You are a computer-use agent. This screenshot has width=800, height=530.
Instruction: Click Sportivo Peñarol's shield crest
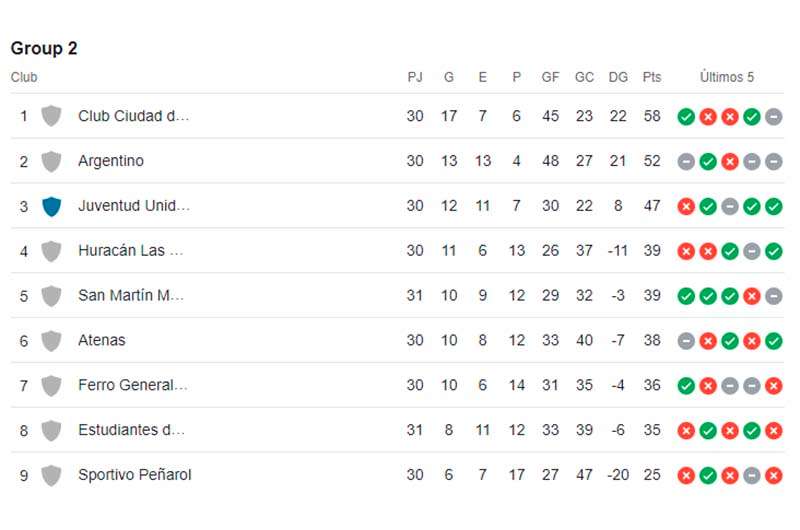point(51,475)
